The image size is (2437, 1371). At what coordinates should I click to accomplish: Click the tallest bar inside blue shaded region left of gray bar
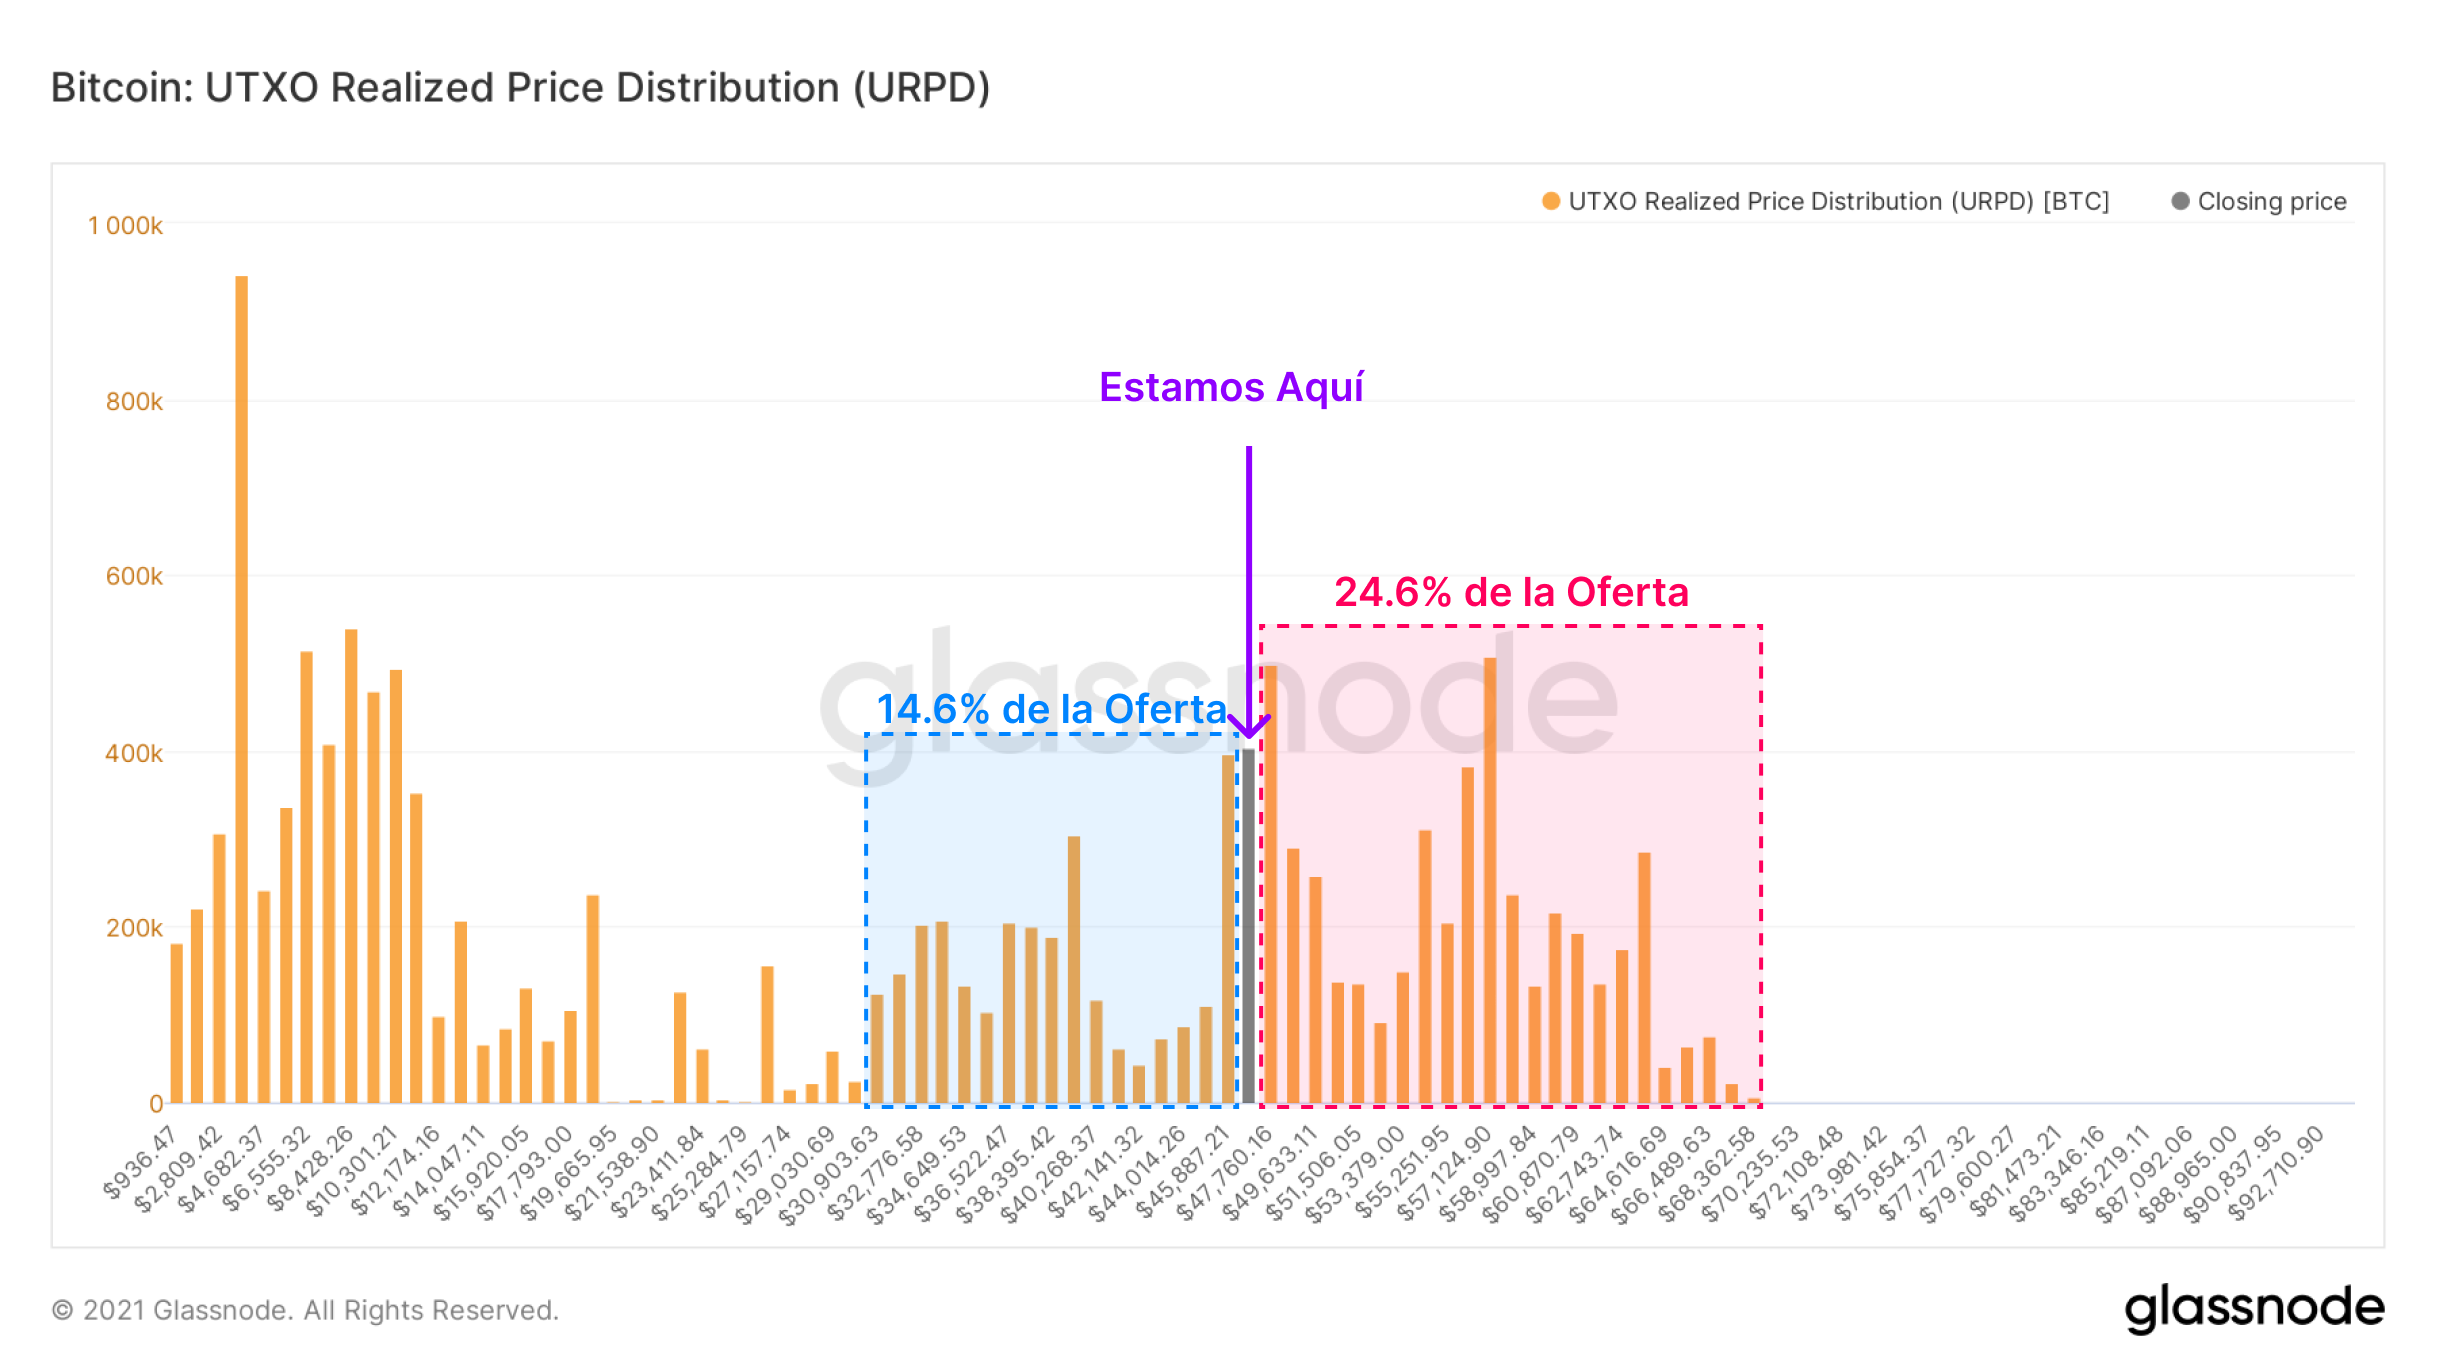point(1227,928)
